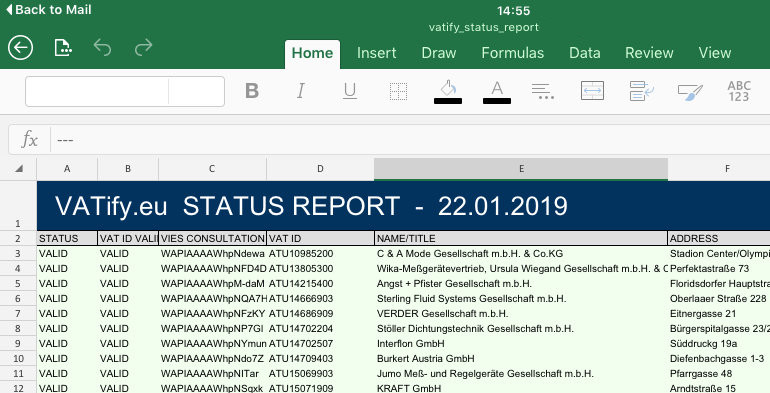This screenshot has height=393, width=770.
Task: Open the cell Borders icon
Action: pos(398,91)
